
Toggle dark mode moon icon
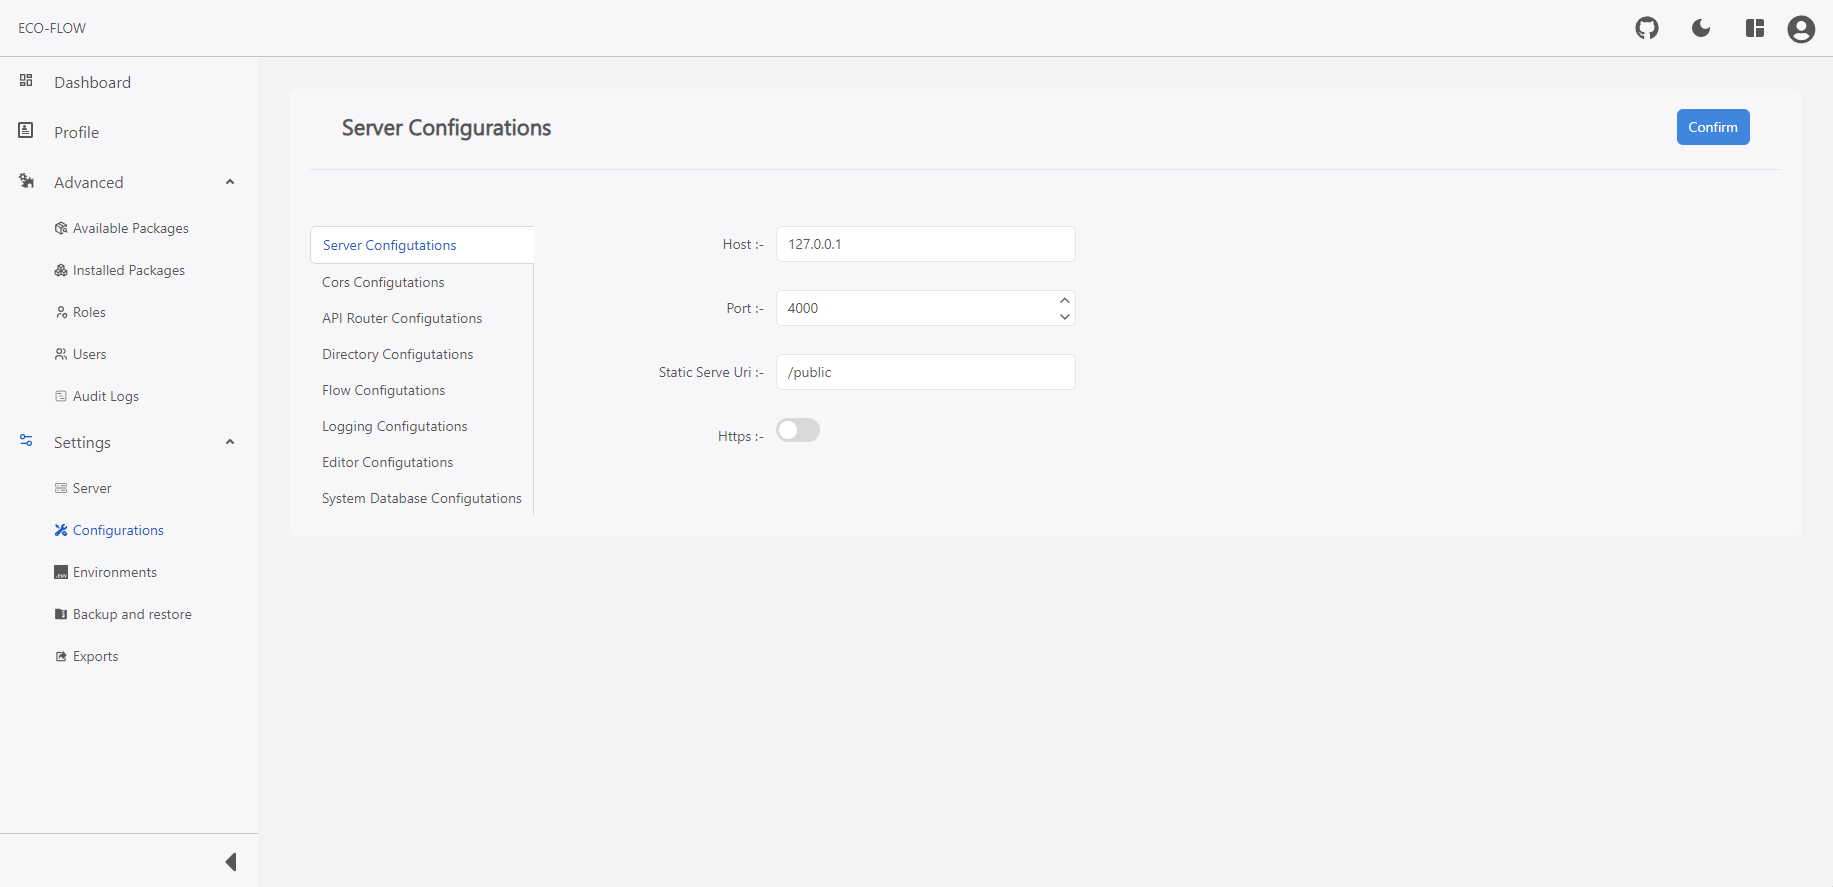[1701, 28]
